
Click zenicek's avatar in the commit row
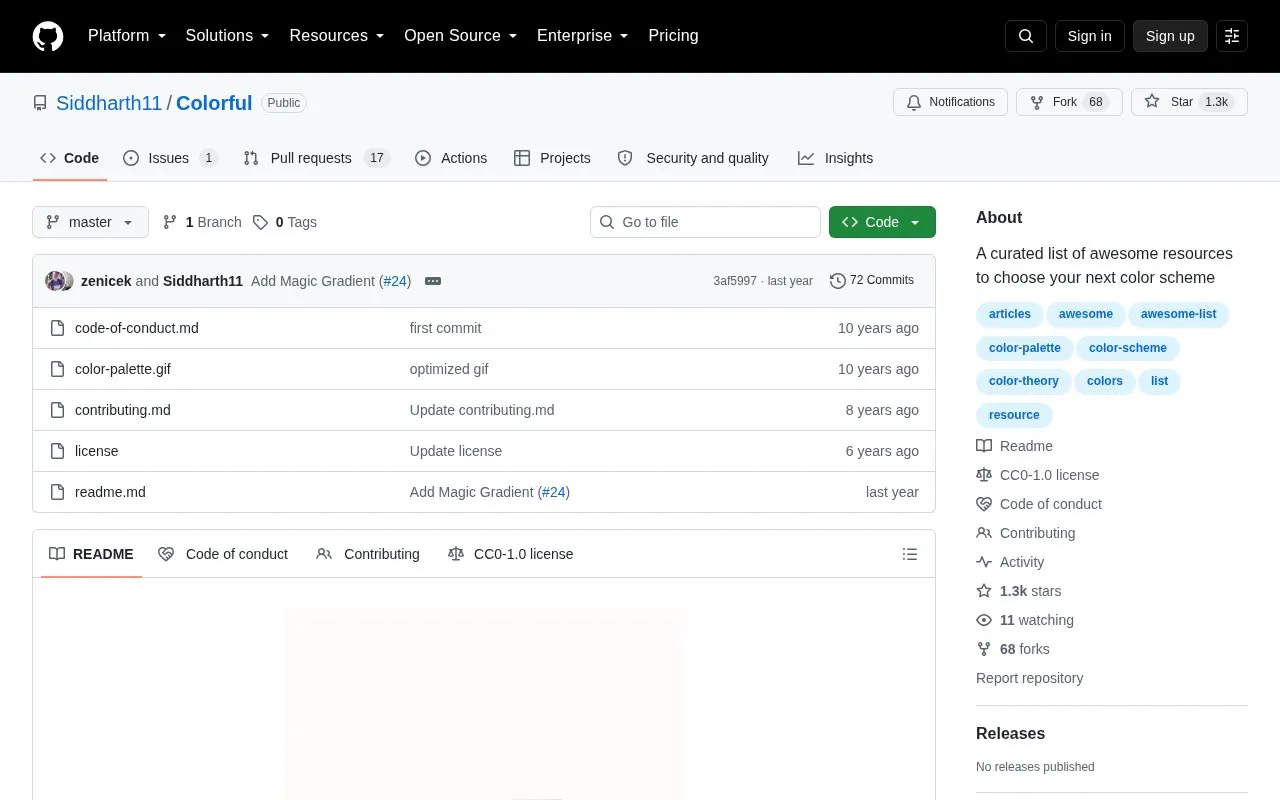pyautogui.click(x=55, y=281)
